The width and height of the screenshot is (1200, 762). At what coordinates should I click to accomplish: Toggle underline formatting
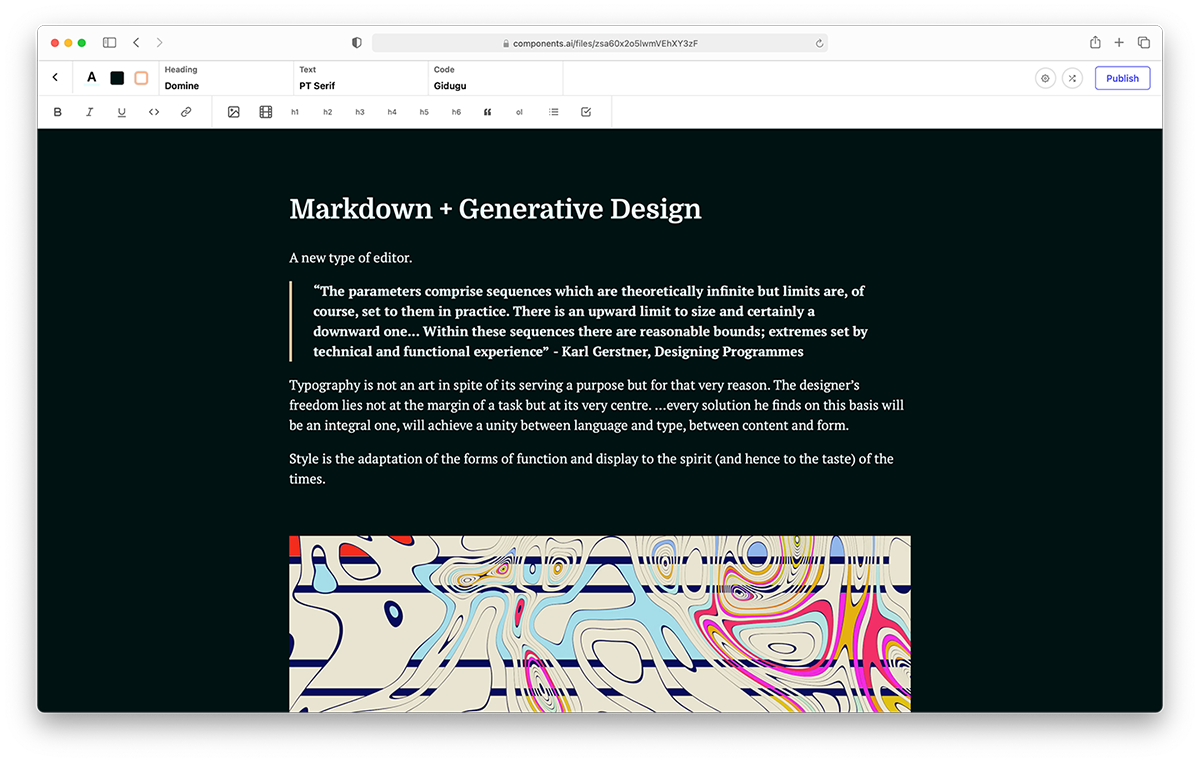tap(121, 112)
